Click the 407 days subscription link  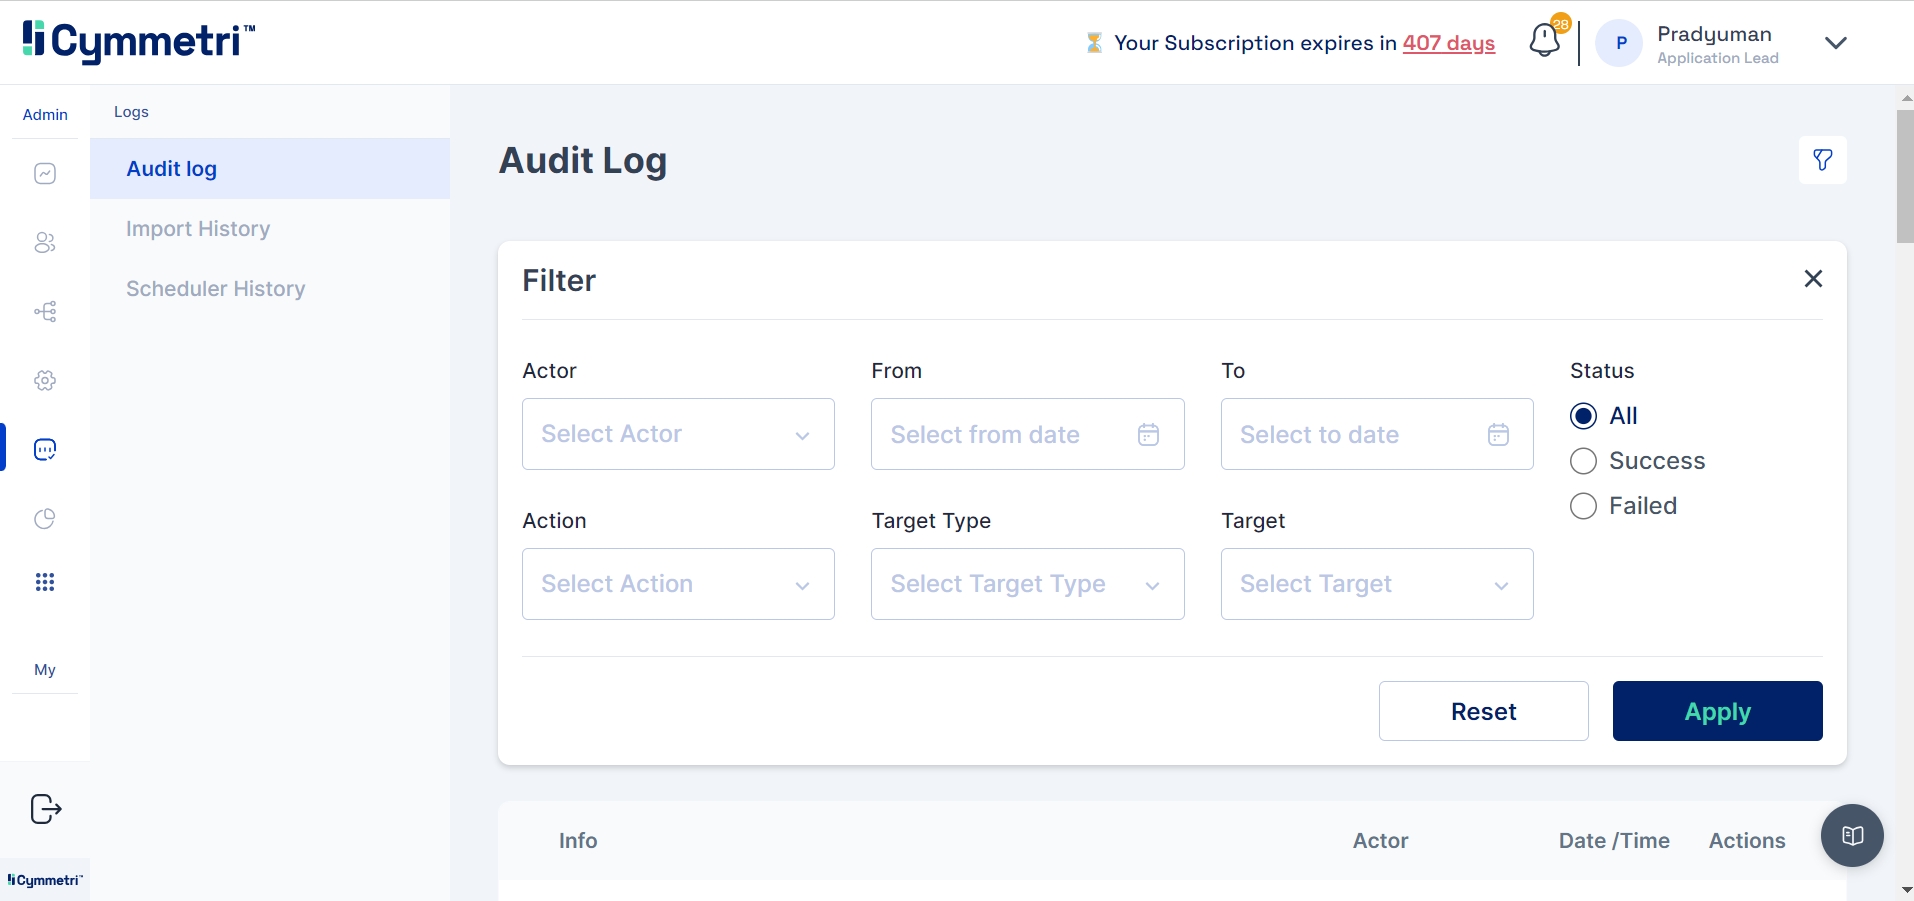point(1448,43)
